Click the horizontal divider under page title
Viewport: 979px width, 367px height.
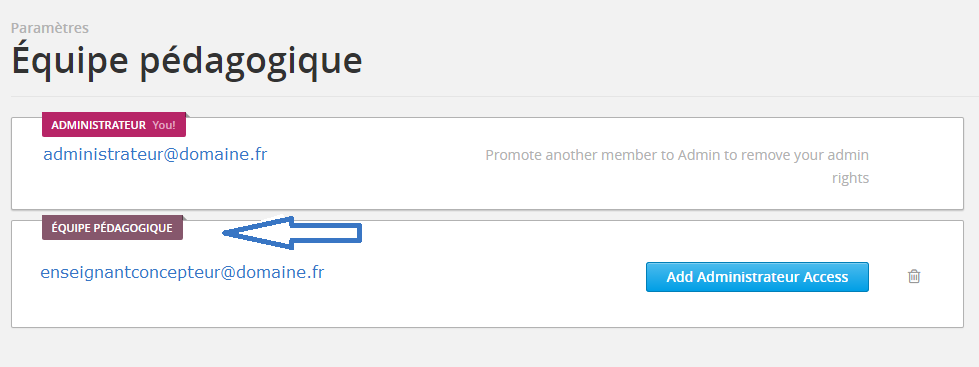tap(494, 96)
